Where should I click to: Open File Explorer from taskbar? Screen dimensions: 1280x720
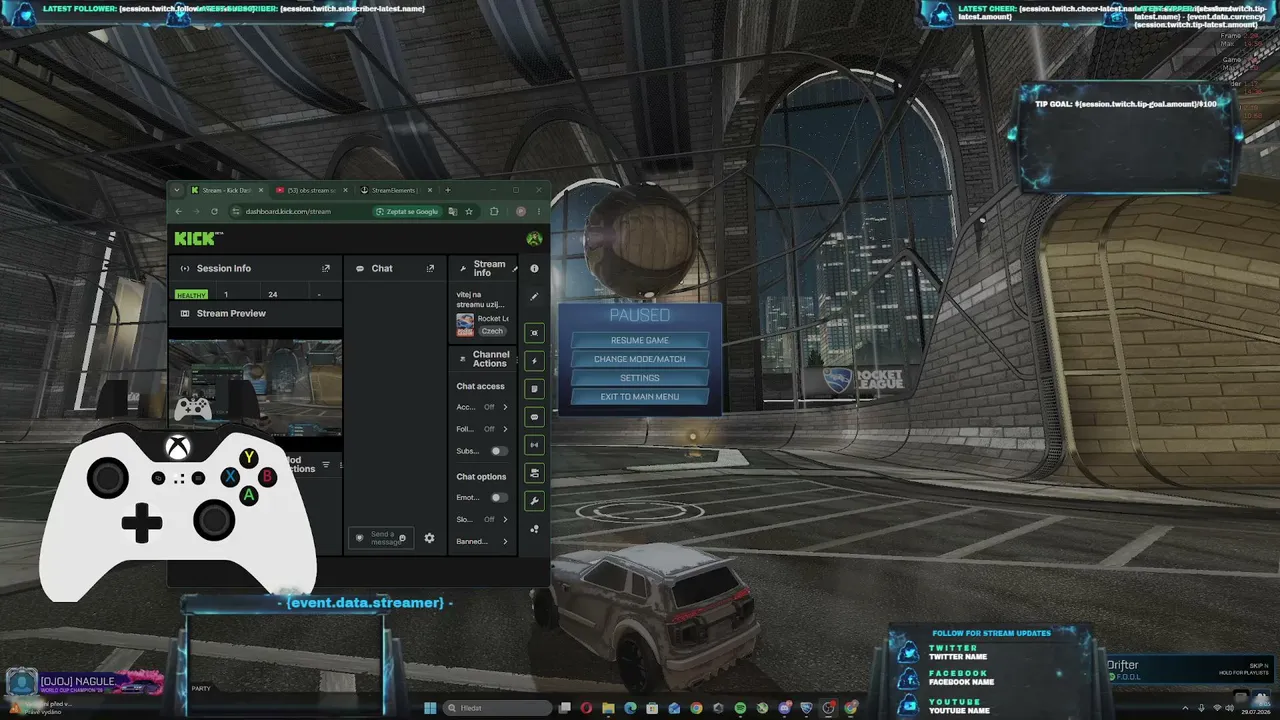(x=608, y=708)
